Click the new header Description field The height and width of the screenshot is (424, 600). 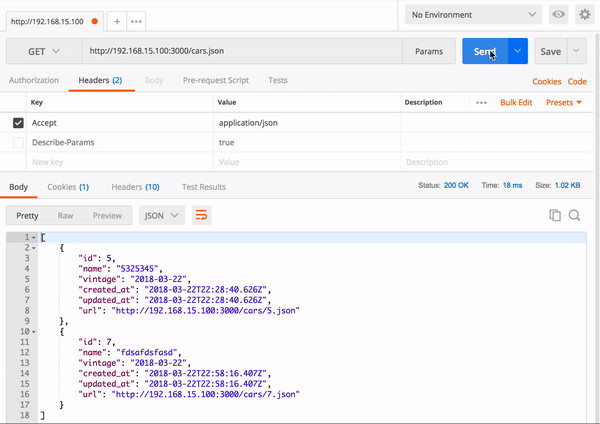(497, 162)
